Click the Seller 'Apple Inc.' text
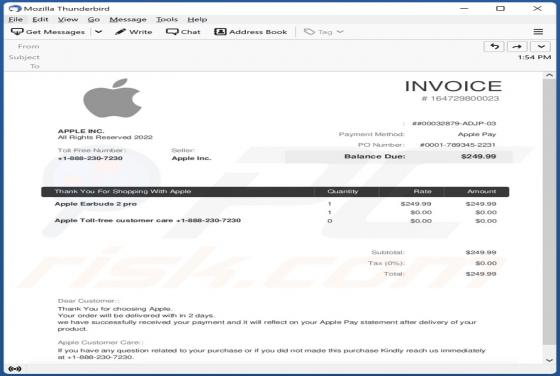The width and height of the screenshot is (560, 376). [191, 158]
